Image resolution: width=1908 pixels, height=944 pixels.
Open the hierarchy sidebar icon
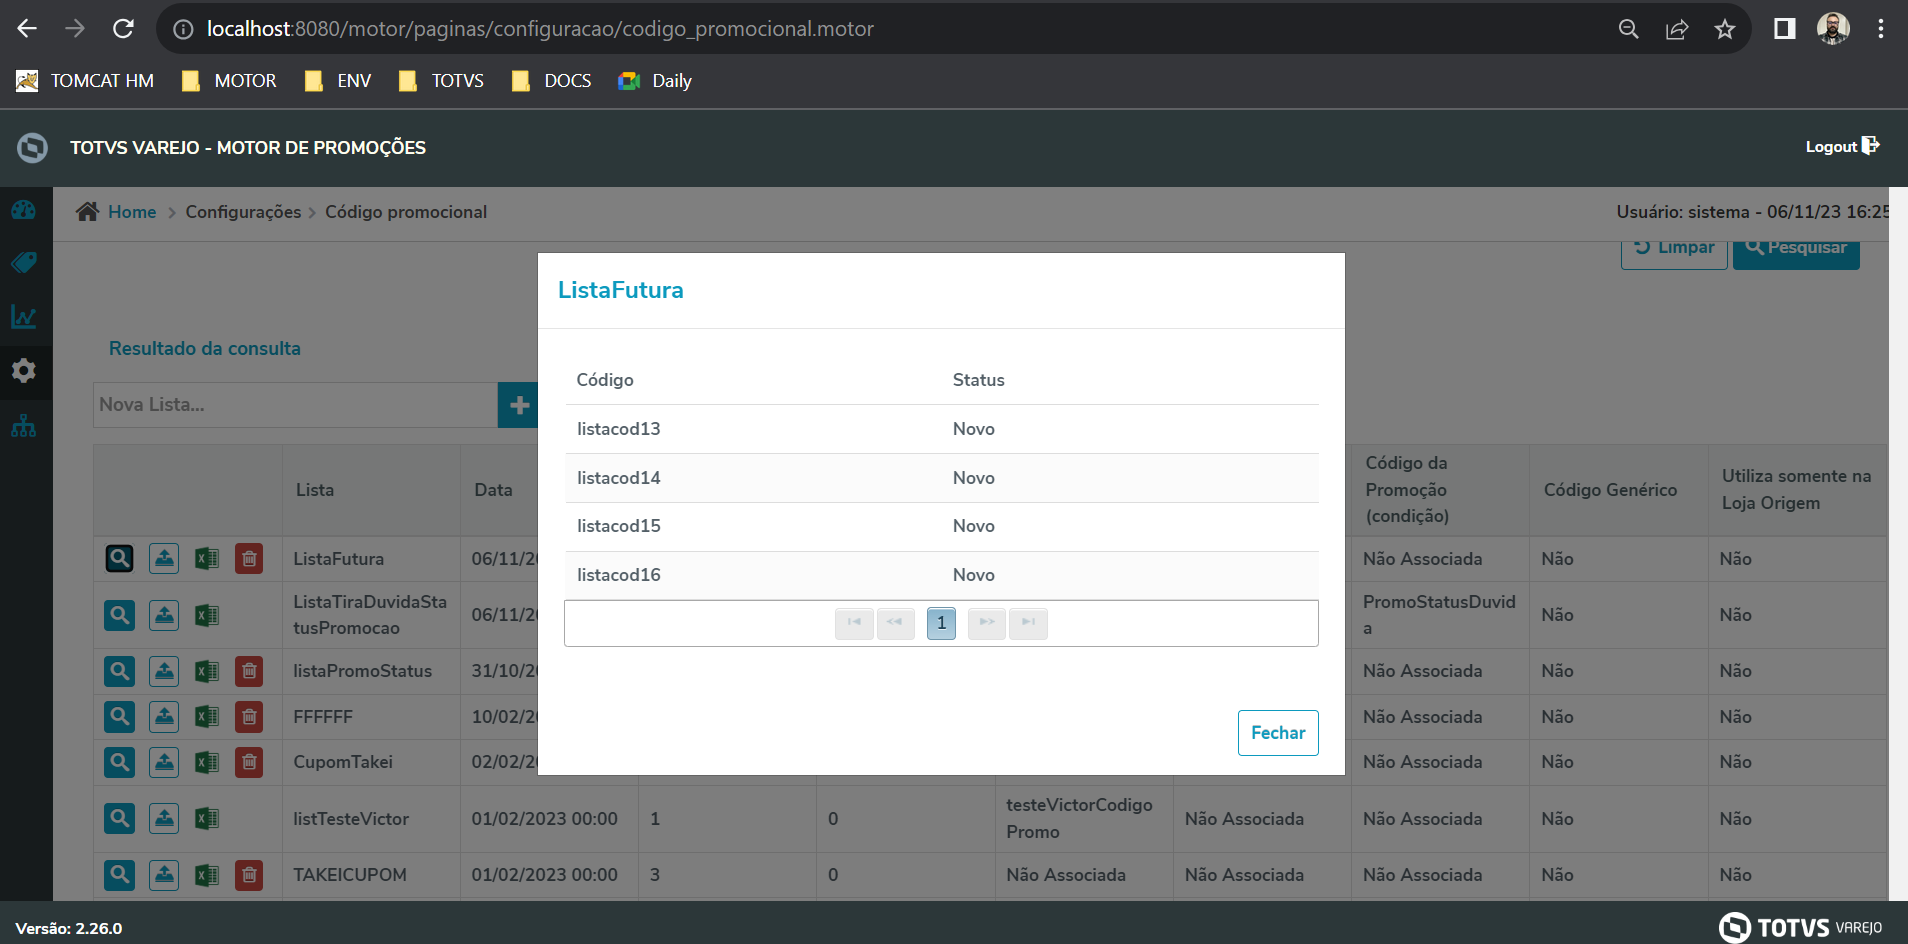pos(24,427)
